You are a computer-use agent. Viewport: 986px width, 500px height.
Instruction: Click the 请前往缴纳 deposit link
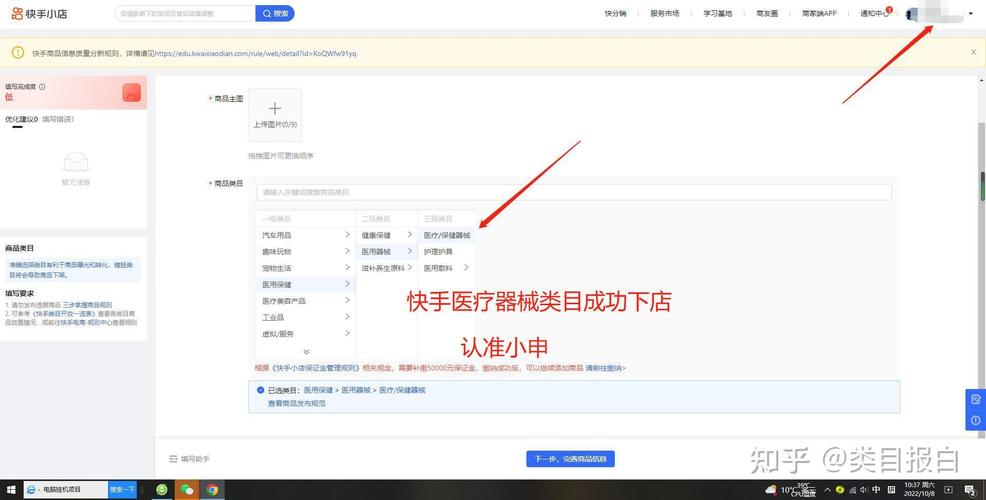[x=606, y=368]
